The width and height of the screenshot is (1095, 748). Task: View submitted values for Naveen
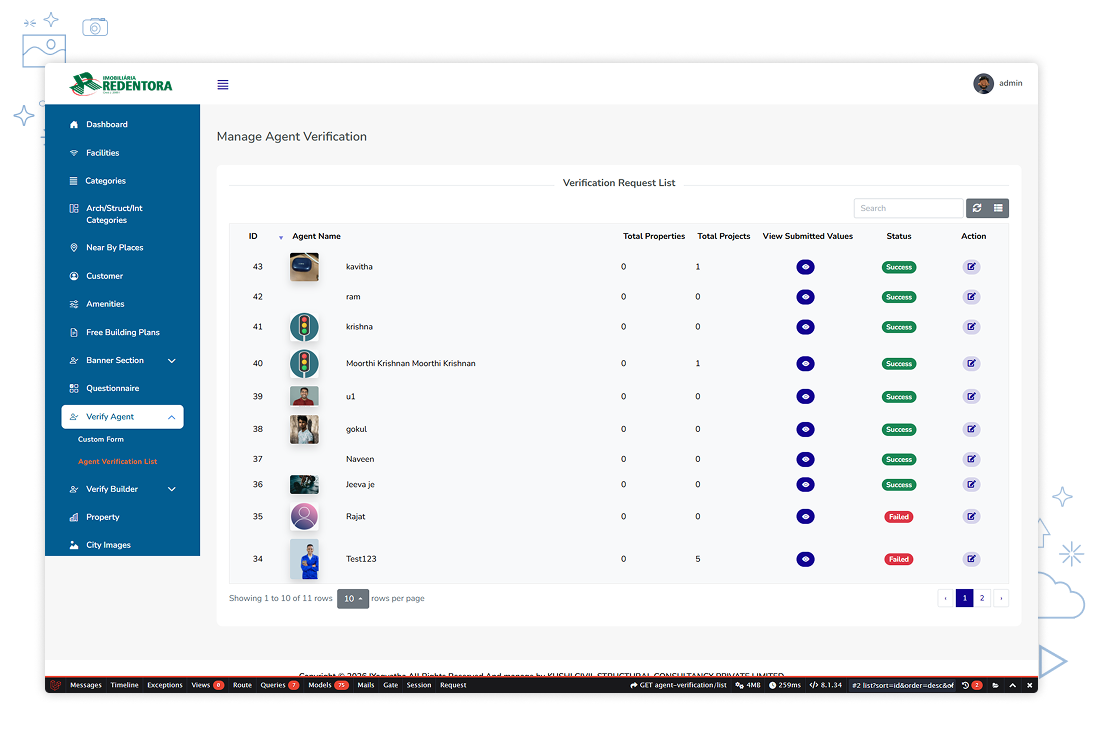805,460
